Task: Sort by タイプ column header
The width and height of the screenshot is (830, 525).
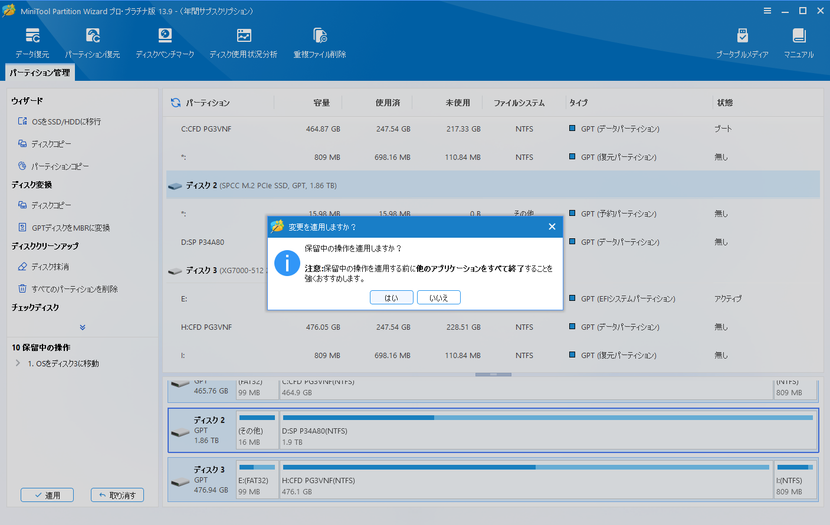Action: tap(579, 103)
